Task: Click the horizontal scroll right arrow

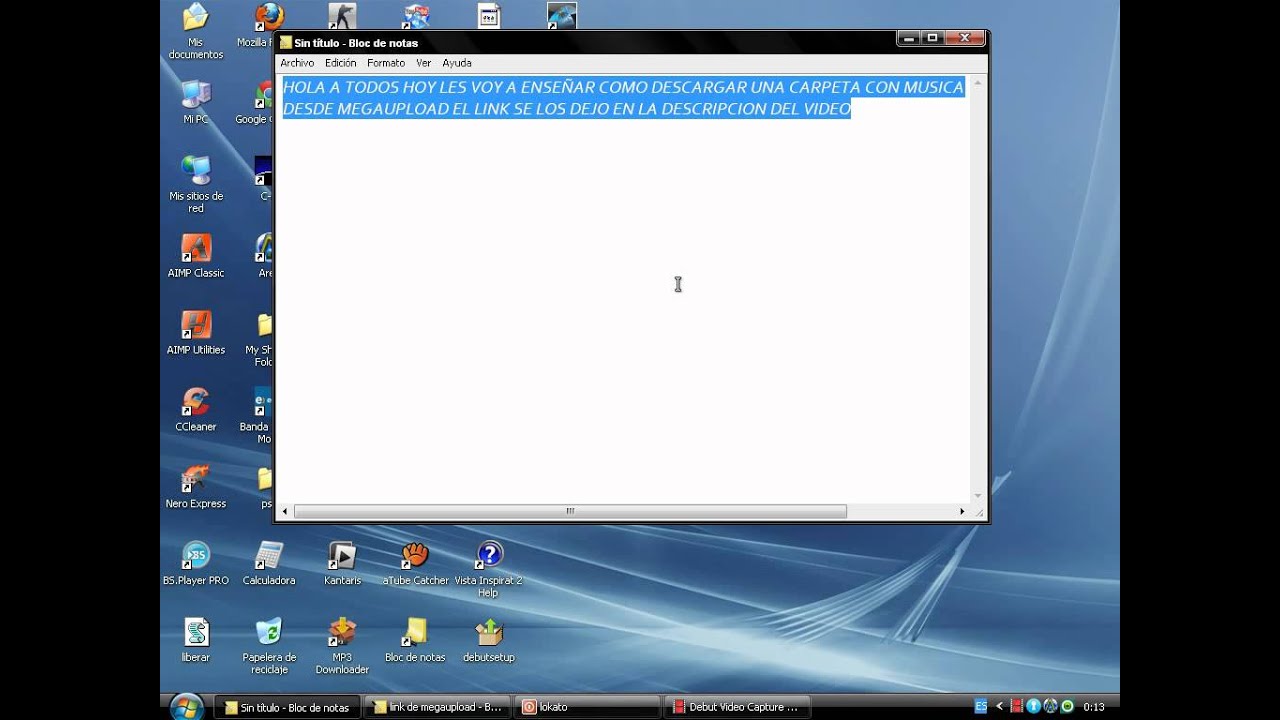Action: 962,511
